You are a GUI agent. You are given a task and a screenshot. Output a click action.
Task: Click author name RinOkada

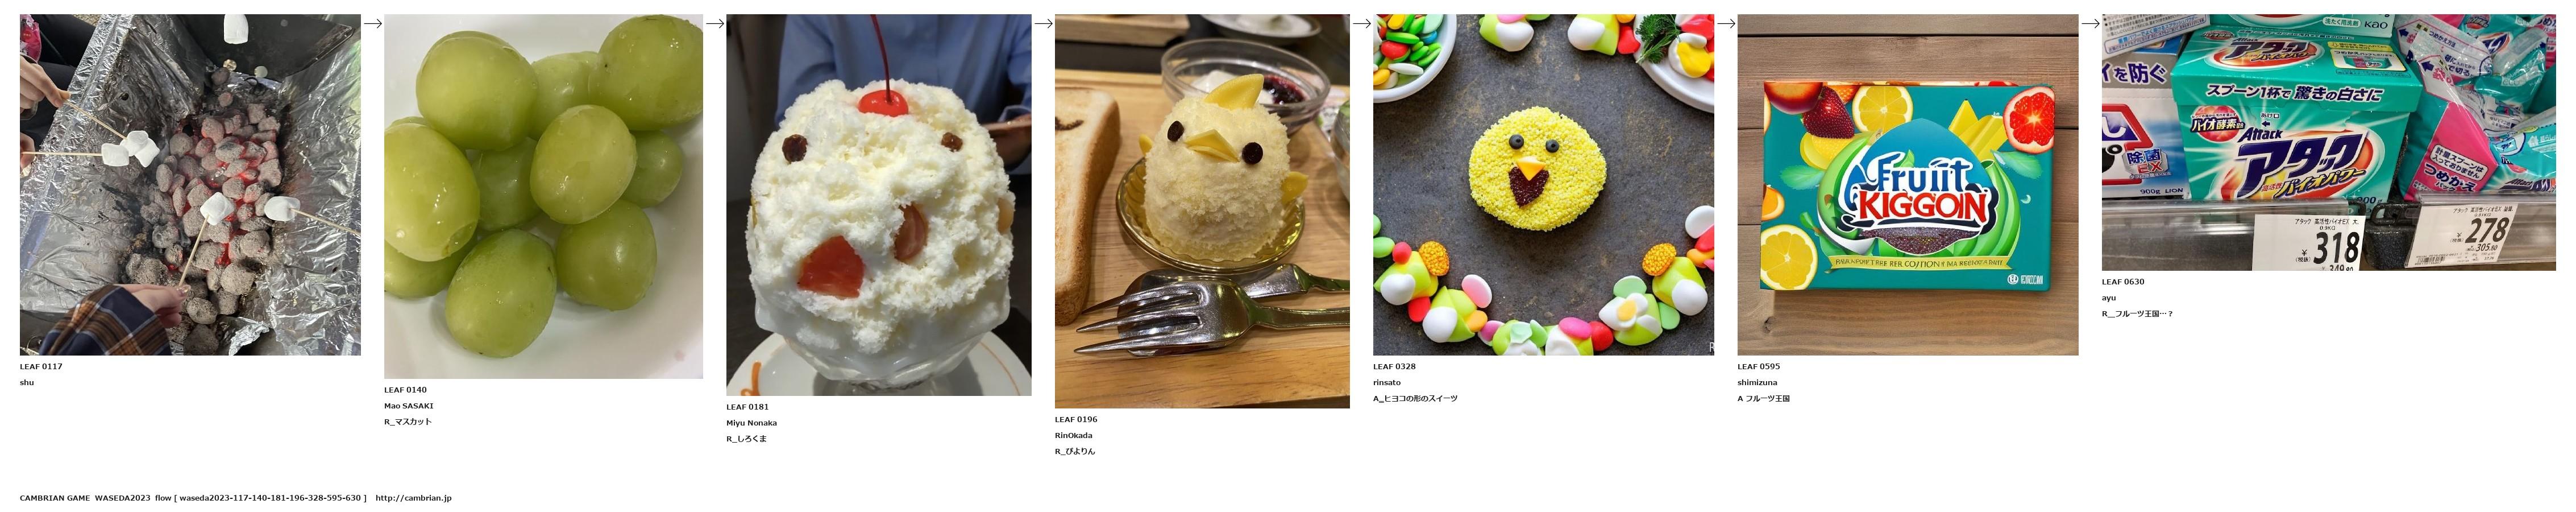click(x=1073, y=436)
